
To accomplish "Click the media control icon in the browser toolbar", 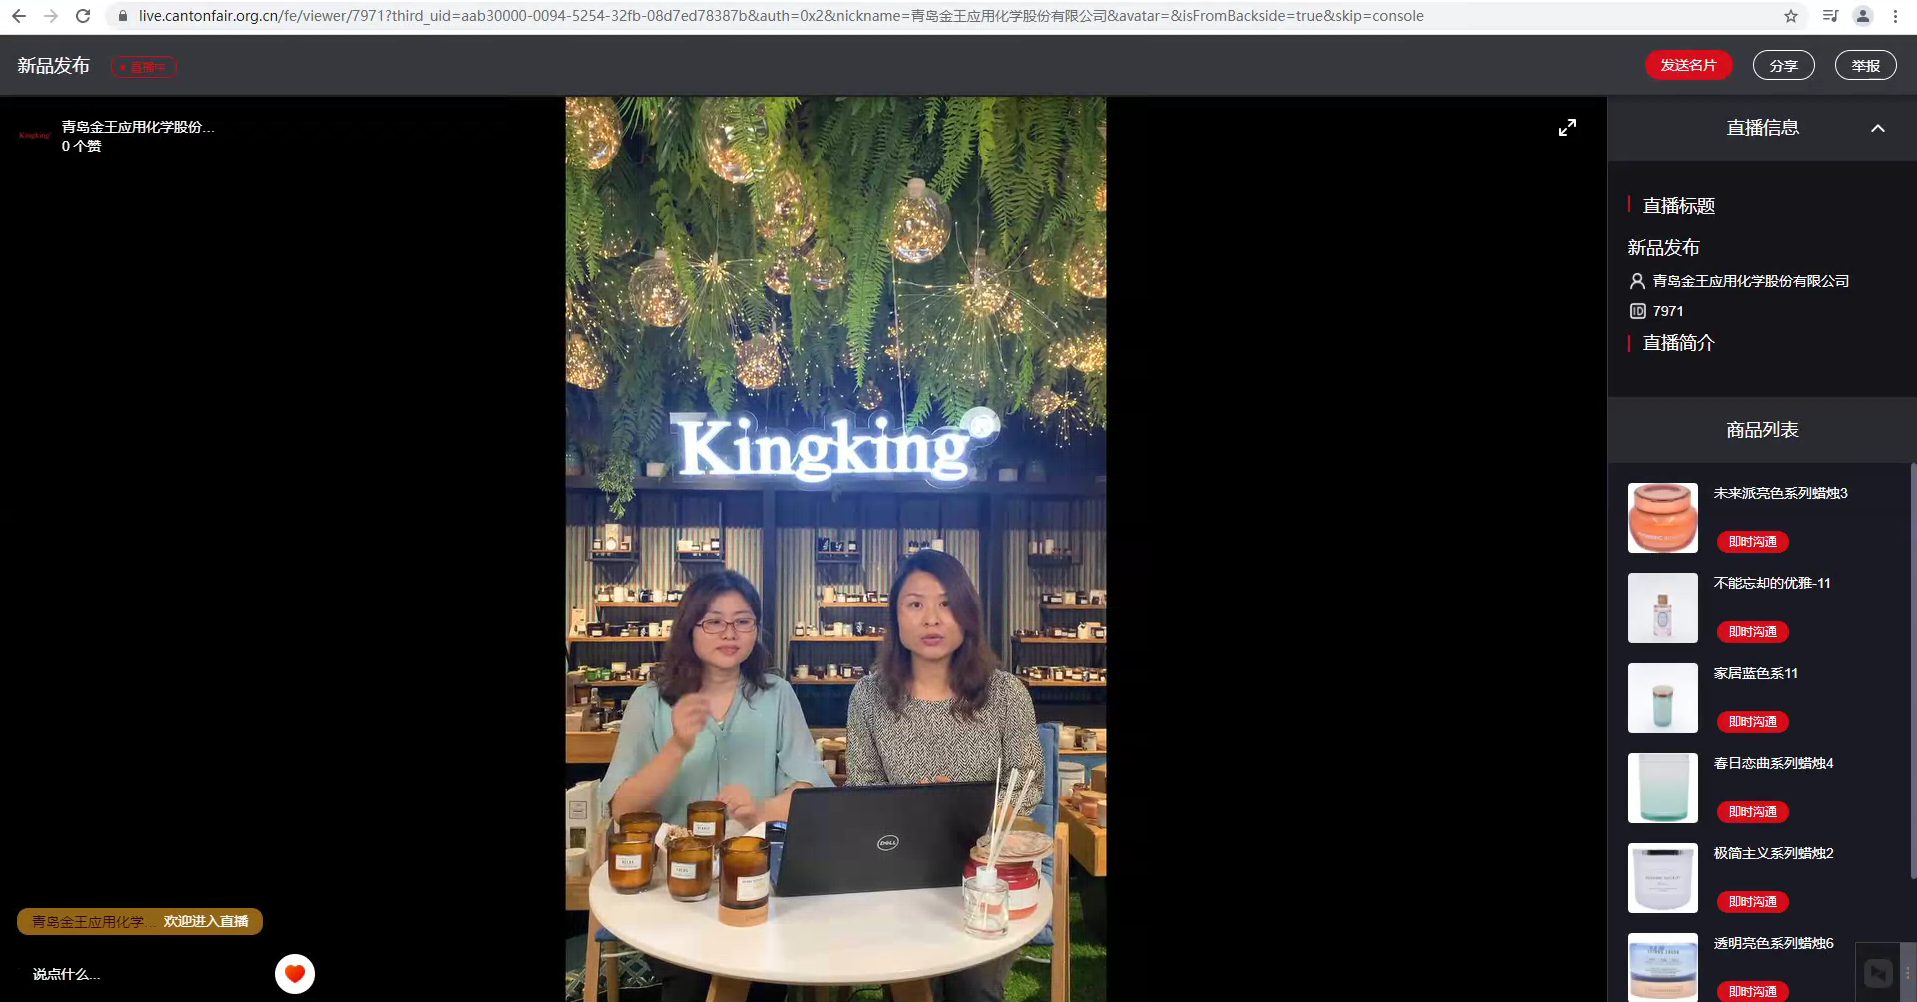I will (1829, 16).
